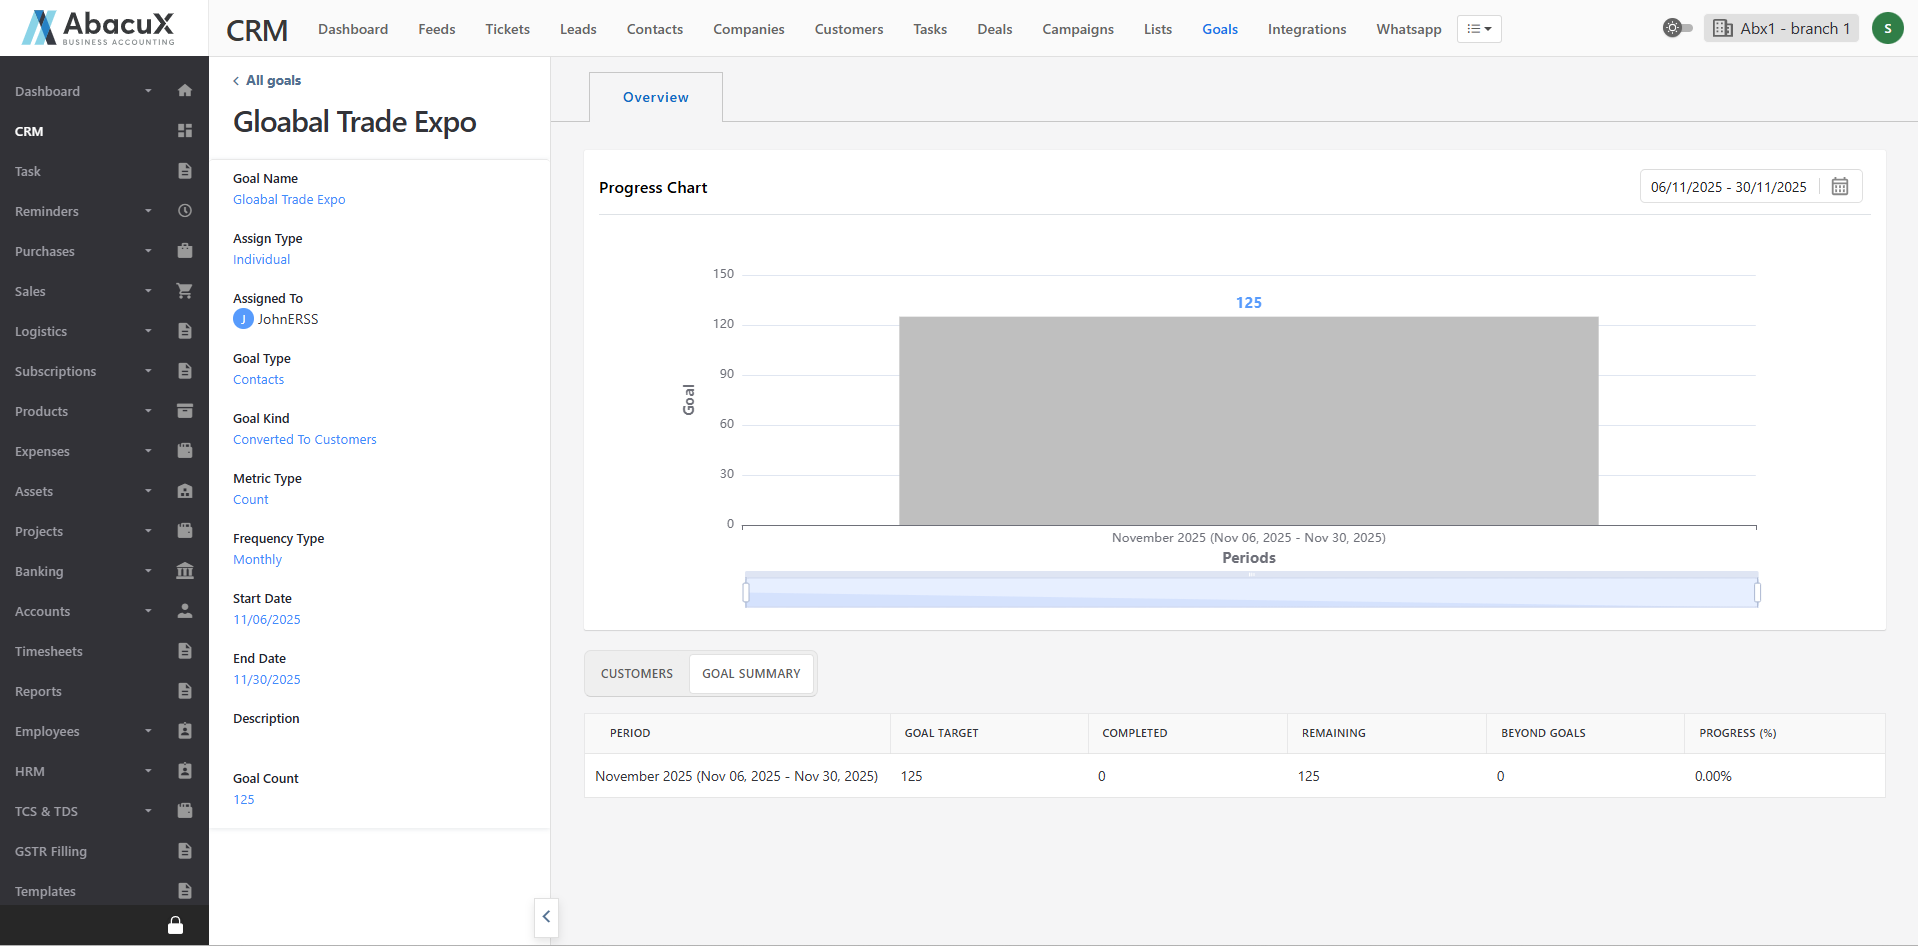Toggle the theme switch in top bar
Screen dimensions: 1918x946
[1677, 28]
